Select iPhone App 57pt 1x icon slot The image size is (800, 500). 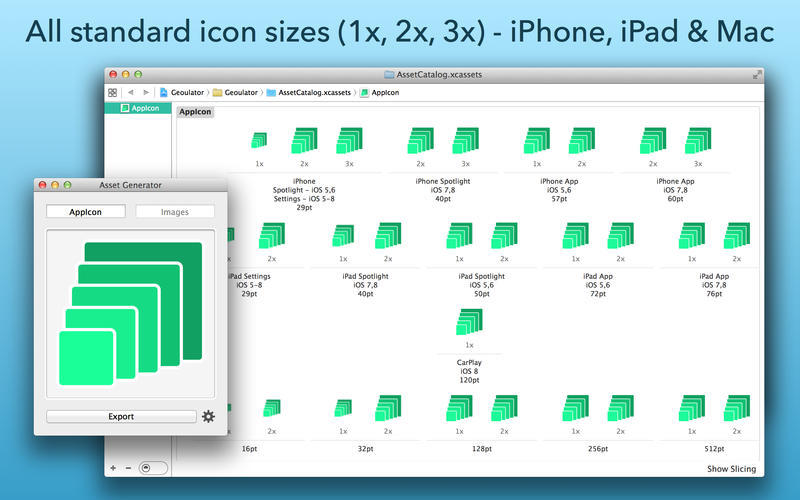tap(537, 140)
